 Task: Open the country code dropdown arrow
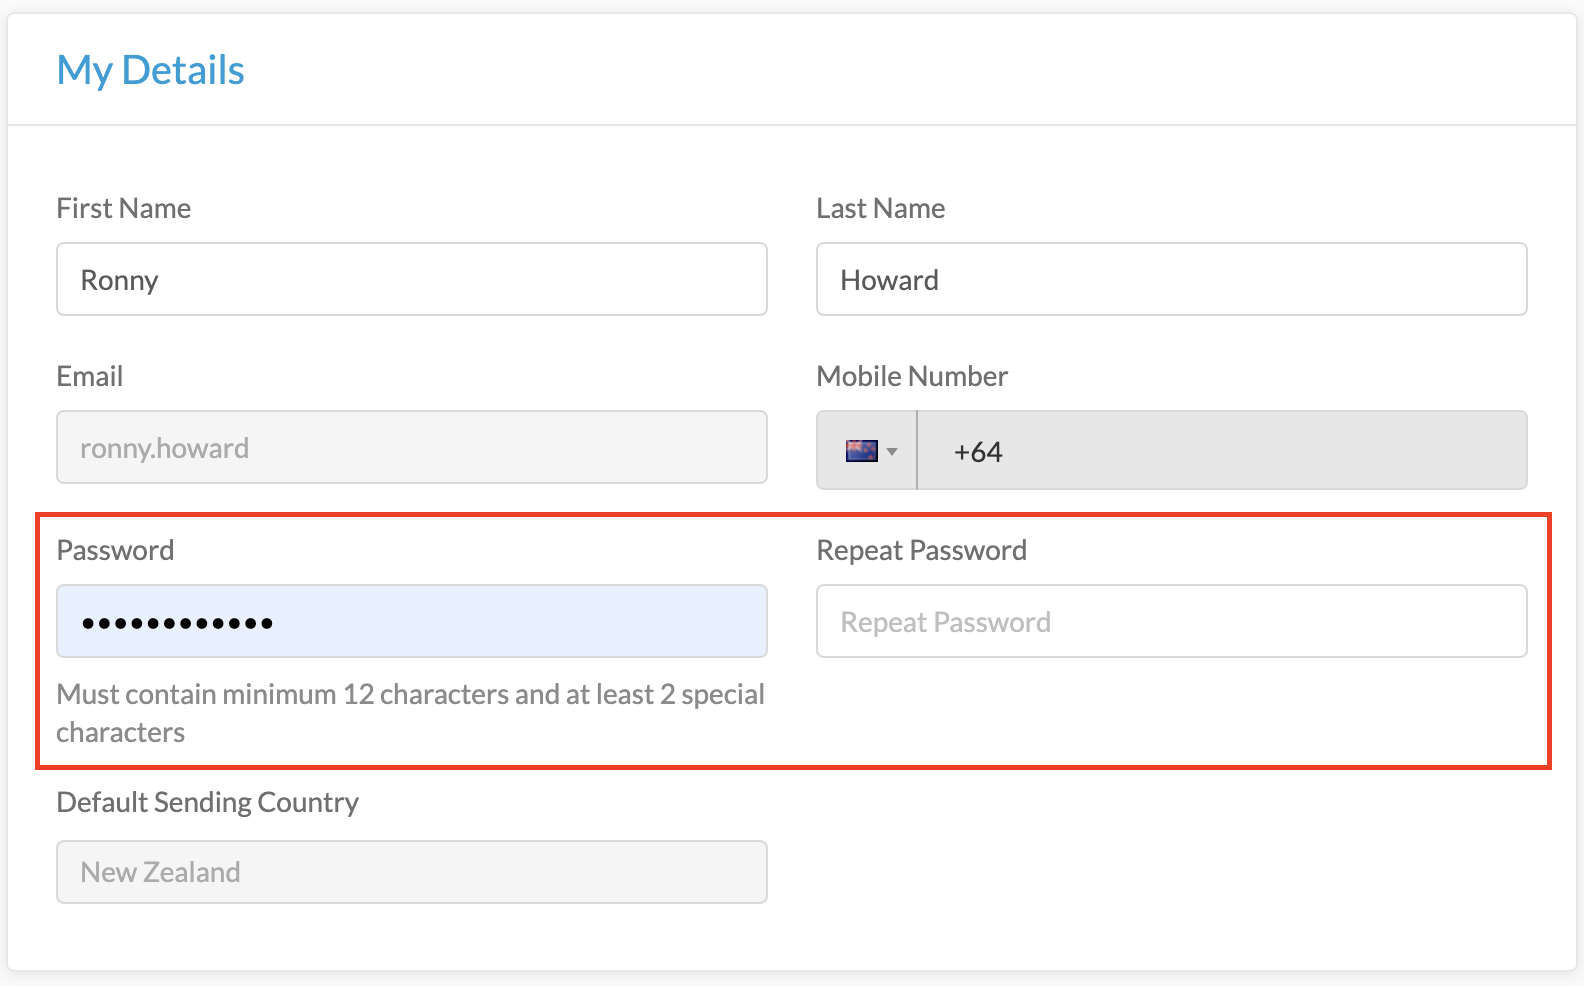[892, 452]
